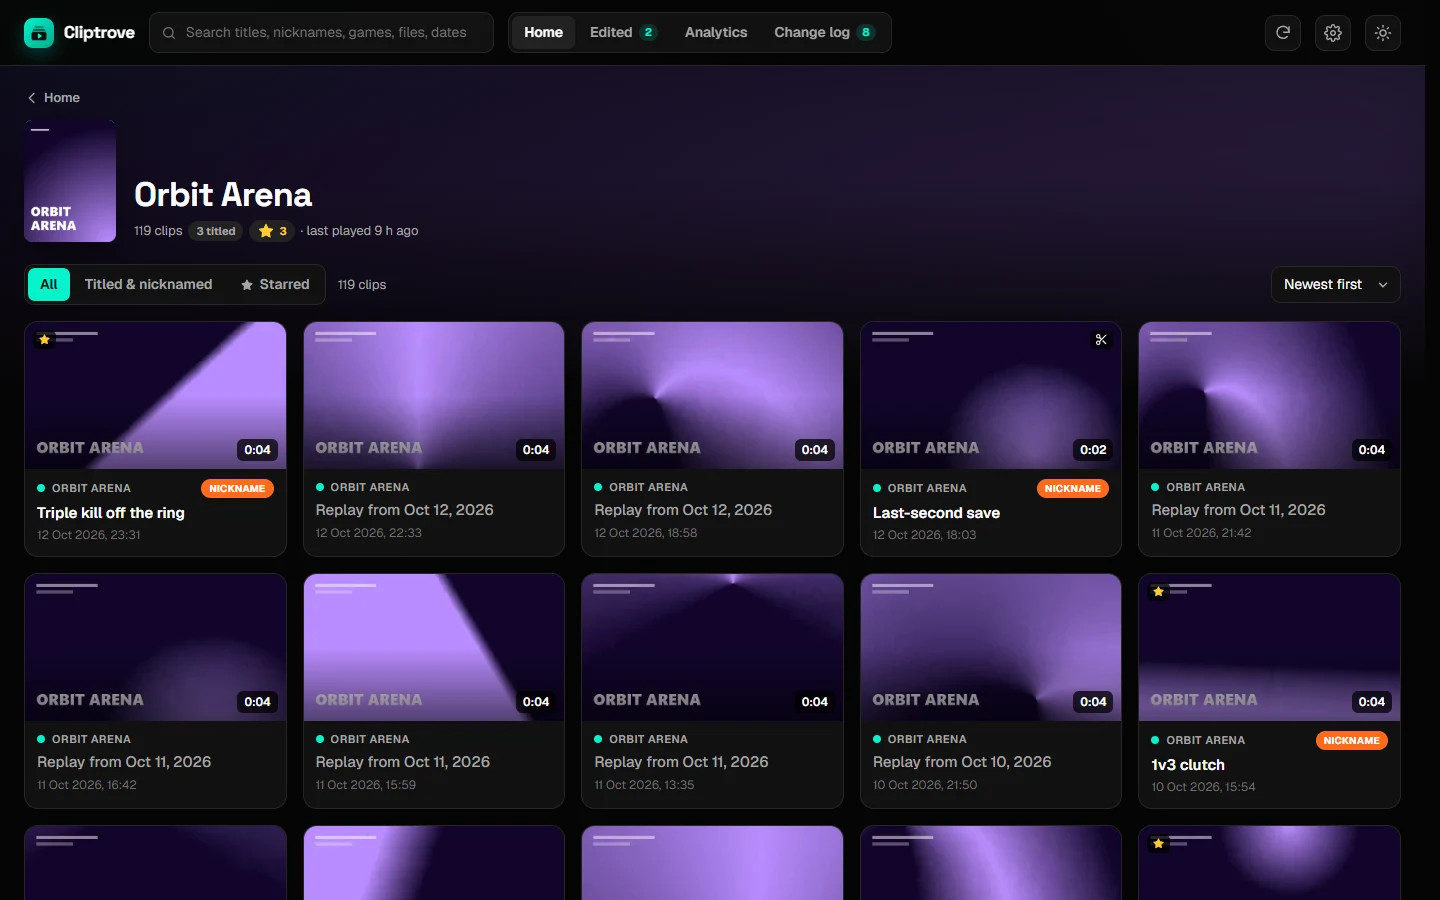Click scissors icon on Last-second save clip

coord(1101,340)
